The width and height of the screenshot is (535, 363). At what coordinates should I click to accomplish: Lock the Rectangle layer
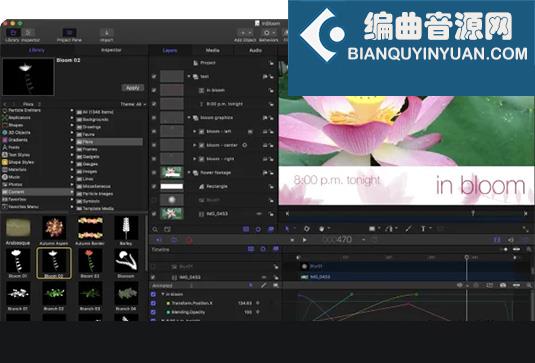point(271,187)
